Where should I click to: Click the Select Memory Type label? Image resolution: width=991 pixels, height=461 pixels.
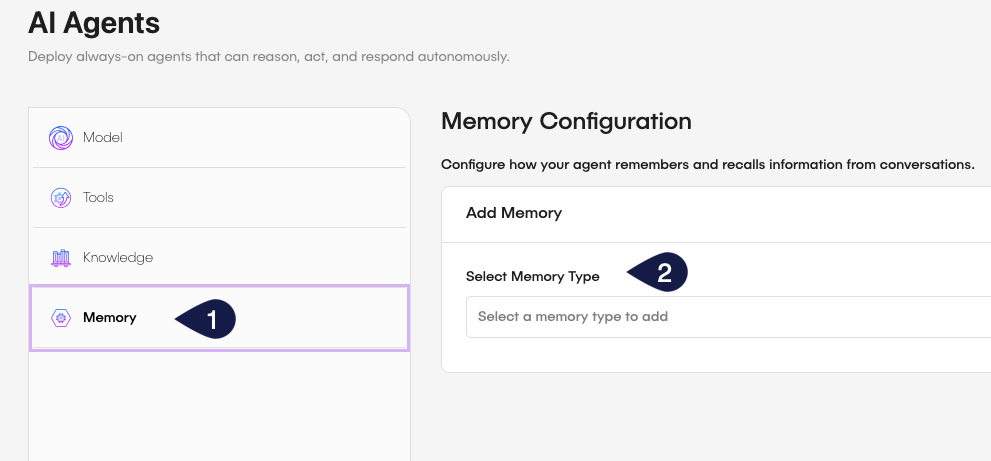(x=533, y=277)
